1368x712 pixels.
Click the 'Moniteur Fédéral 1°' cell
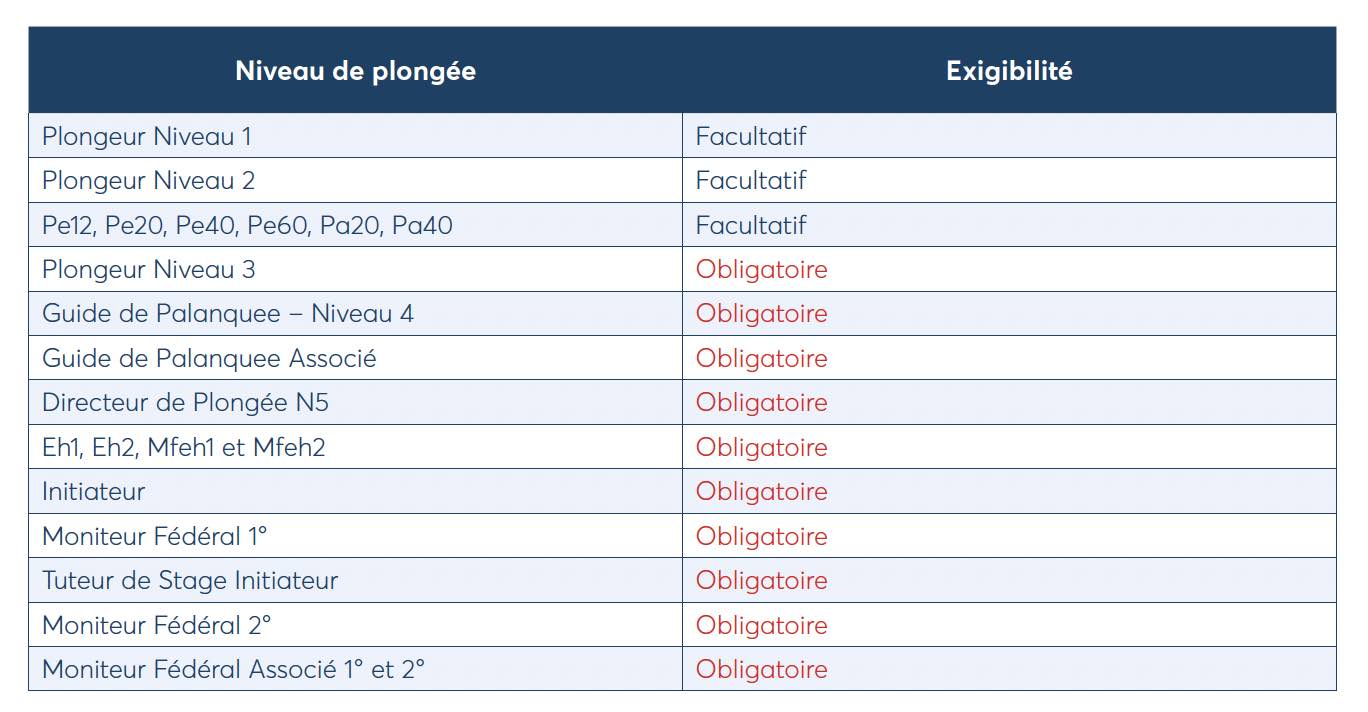click(356, 536)
